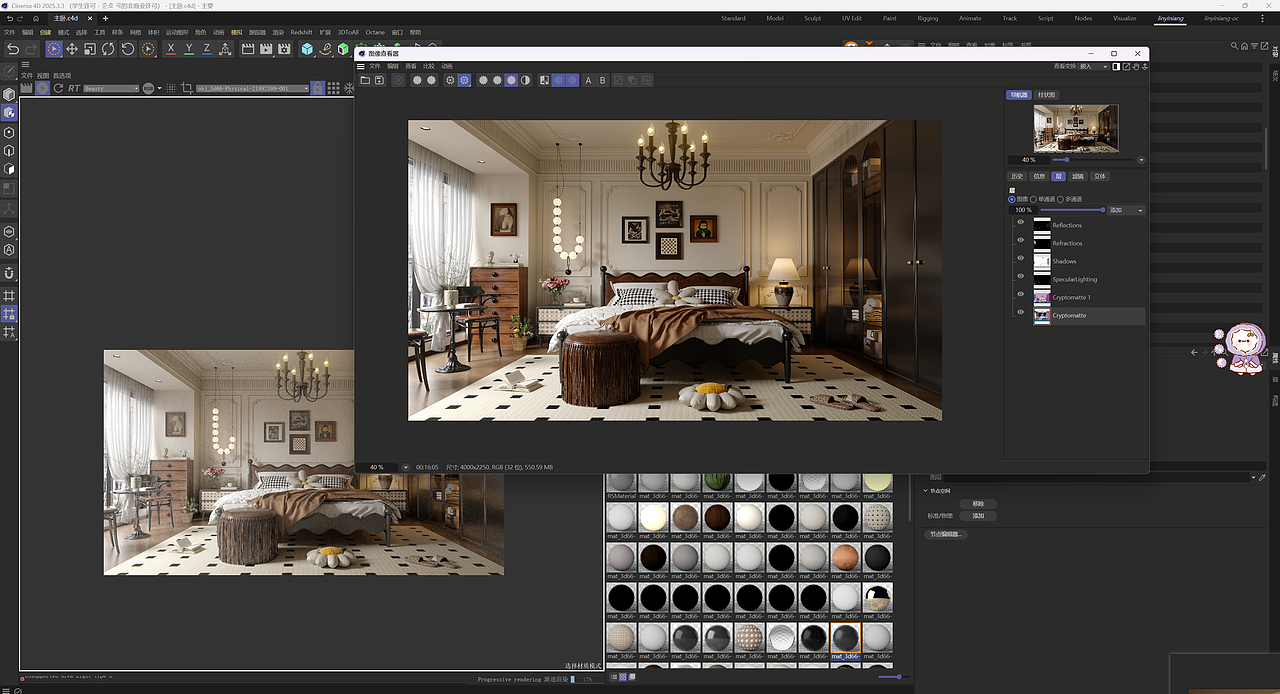Toggle the RenderView lock icon

(317, 88)
